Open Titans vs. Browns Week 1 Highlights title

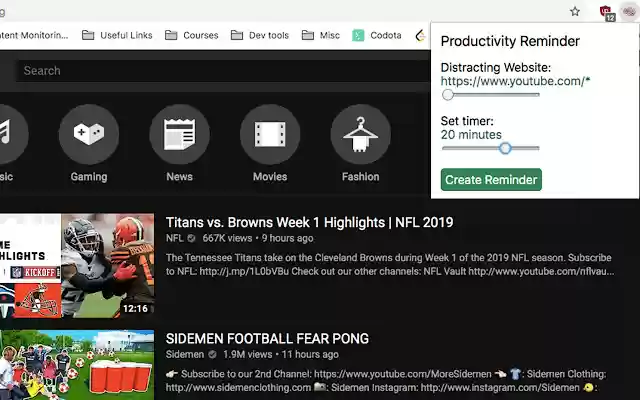pos(309,222)
